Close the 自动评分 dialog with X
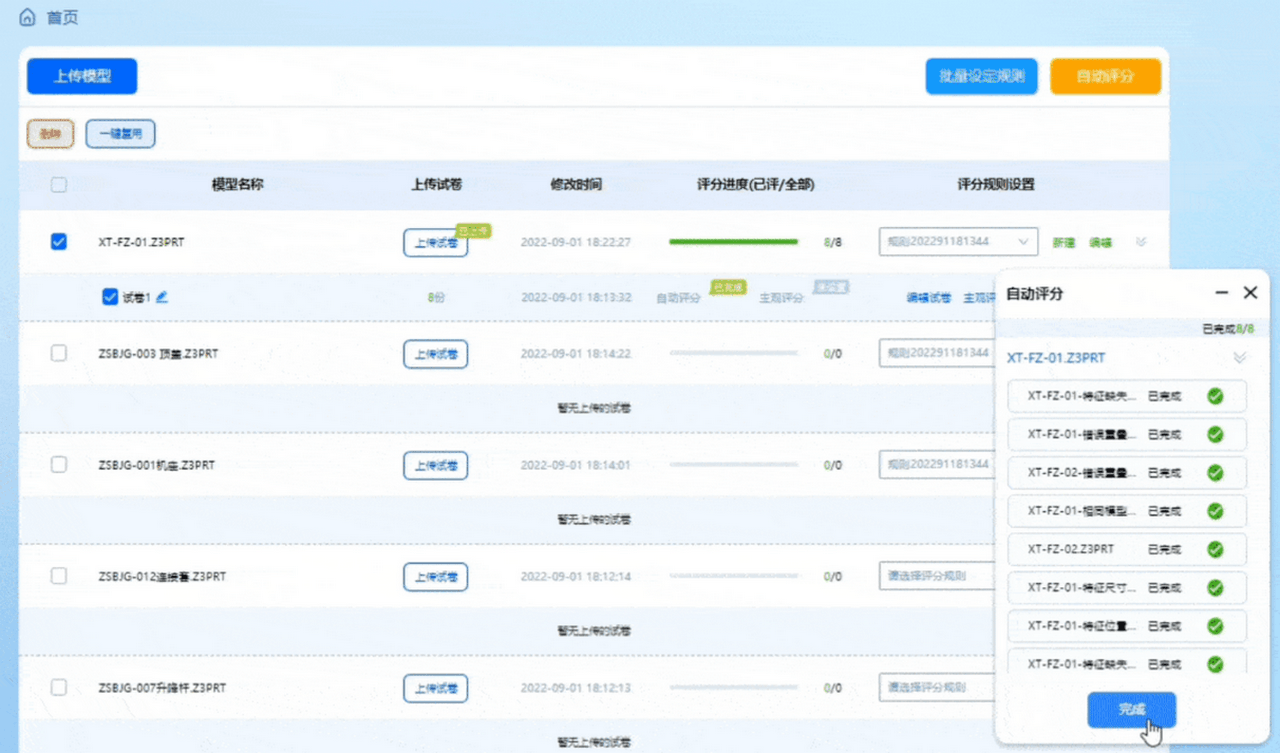The image size is (1280, 753). point(1250,293)
